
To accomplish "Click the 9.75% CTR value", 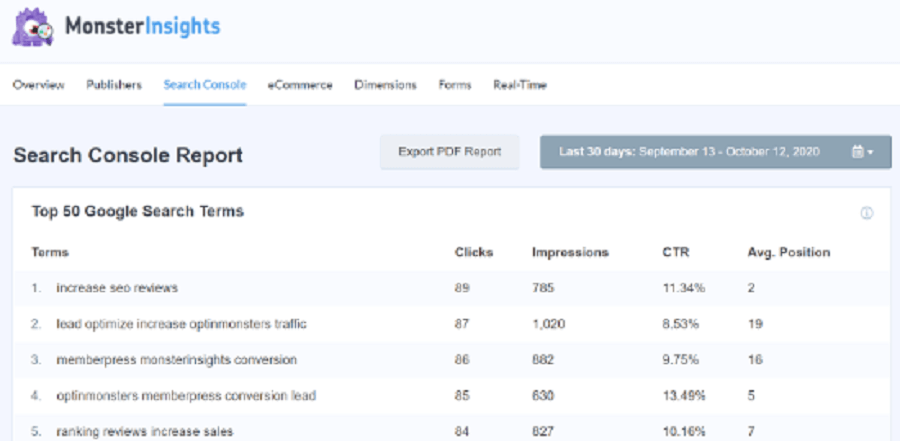I will (x=681, y=360).
